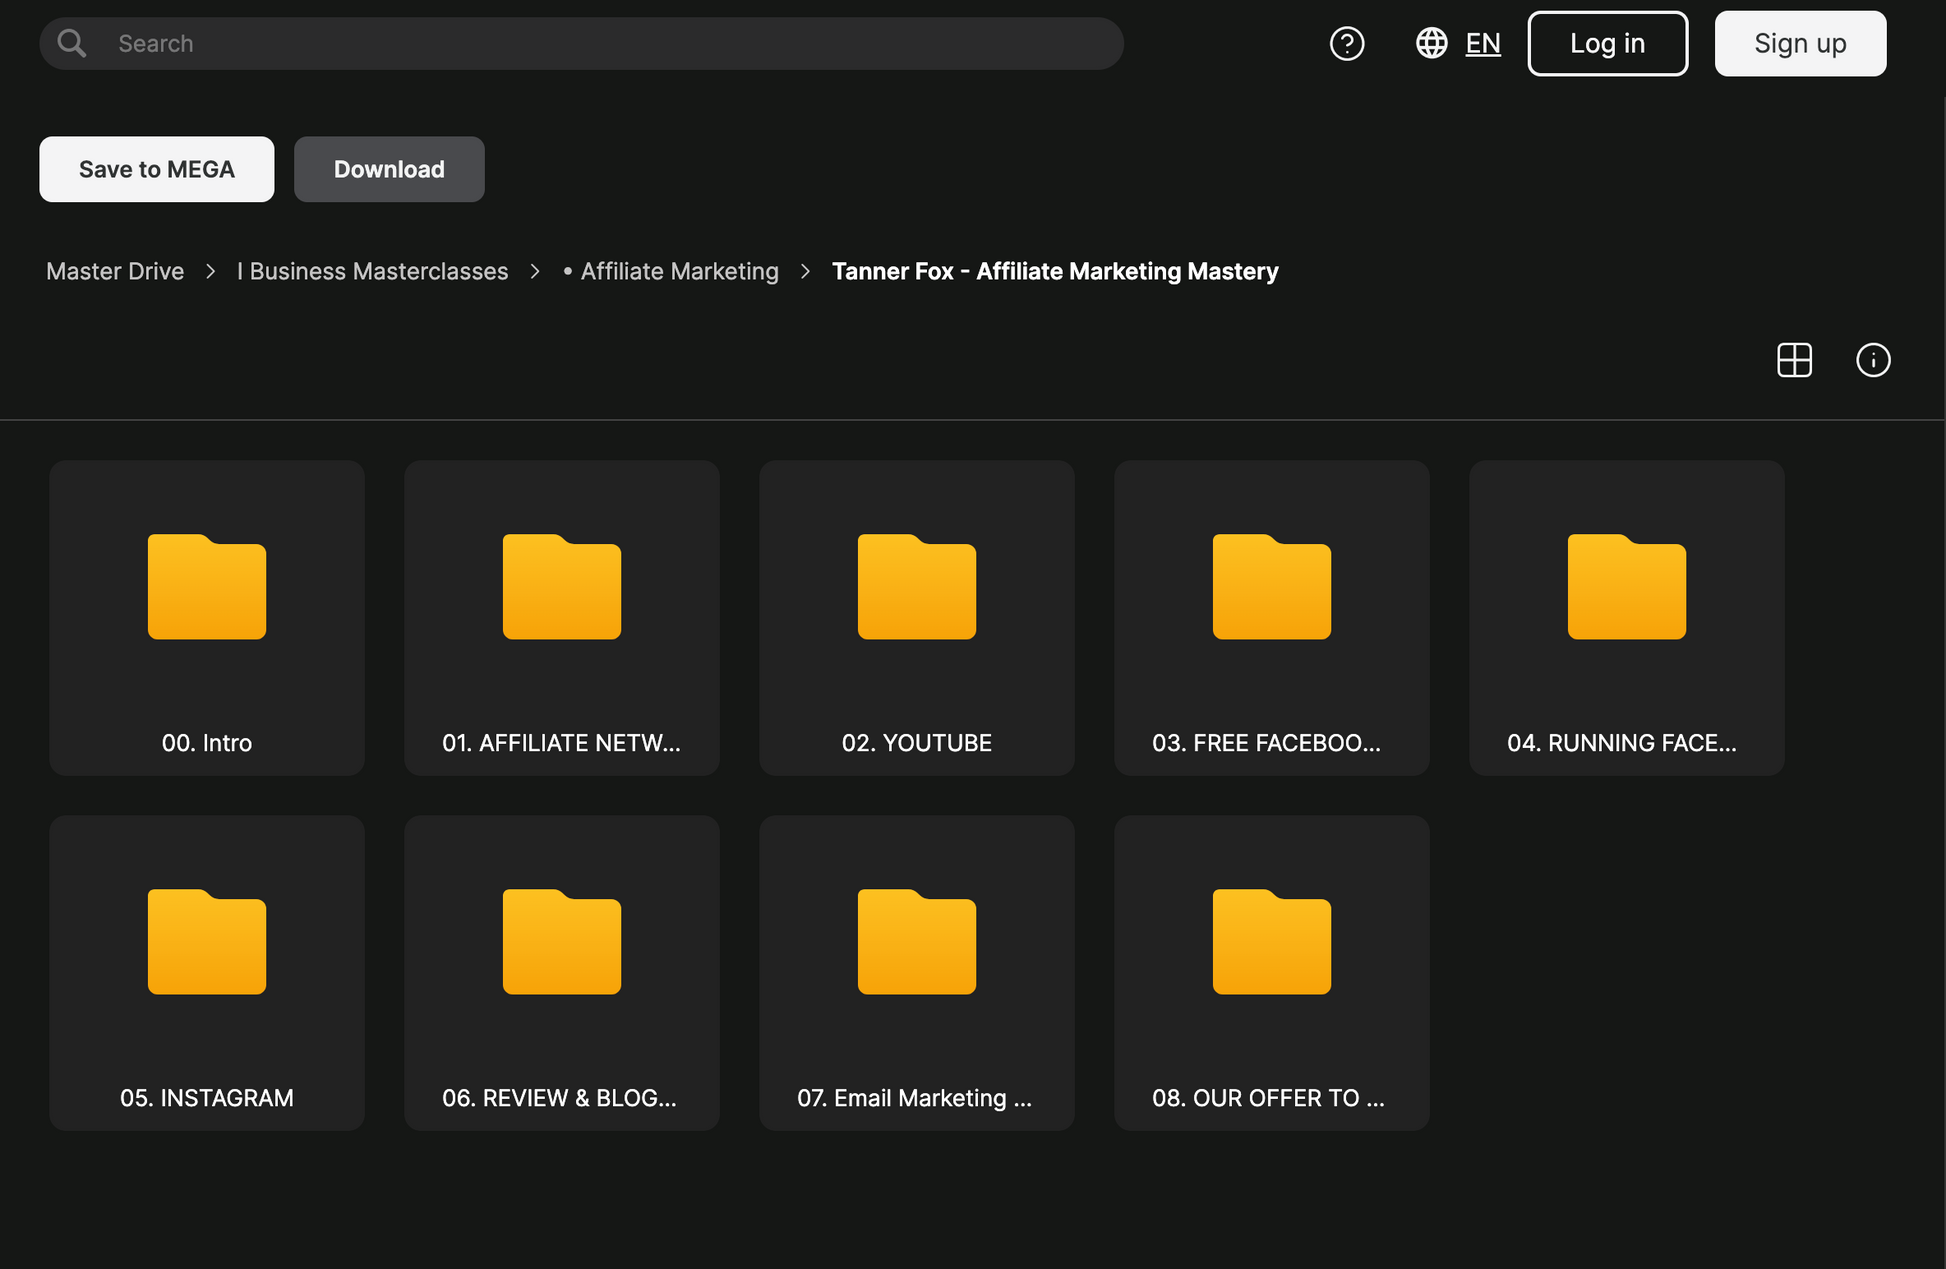This screenshot has width=1946, height=1269.
Task: Focus the Search input field
Action: click(582, 43)
